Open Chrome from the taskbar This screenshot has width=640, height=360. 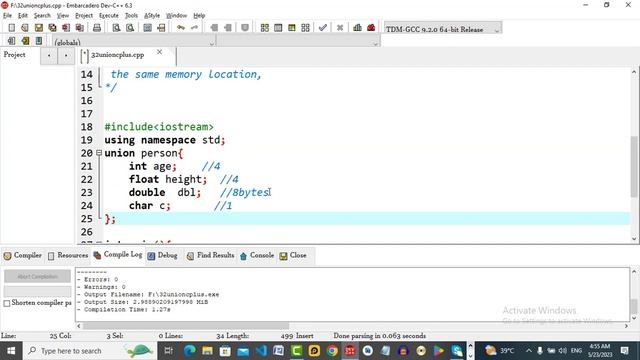(332, 351)
